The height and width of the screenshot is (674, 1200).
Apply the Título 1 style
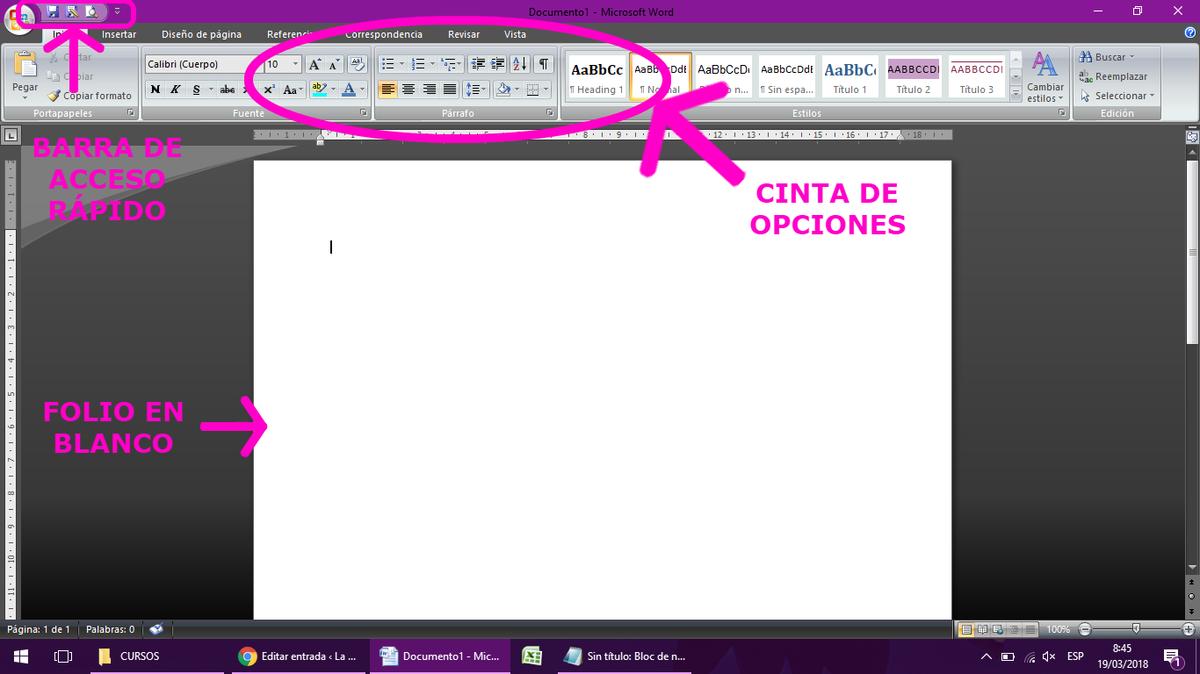pyautogui.click(x=850, y=77)
